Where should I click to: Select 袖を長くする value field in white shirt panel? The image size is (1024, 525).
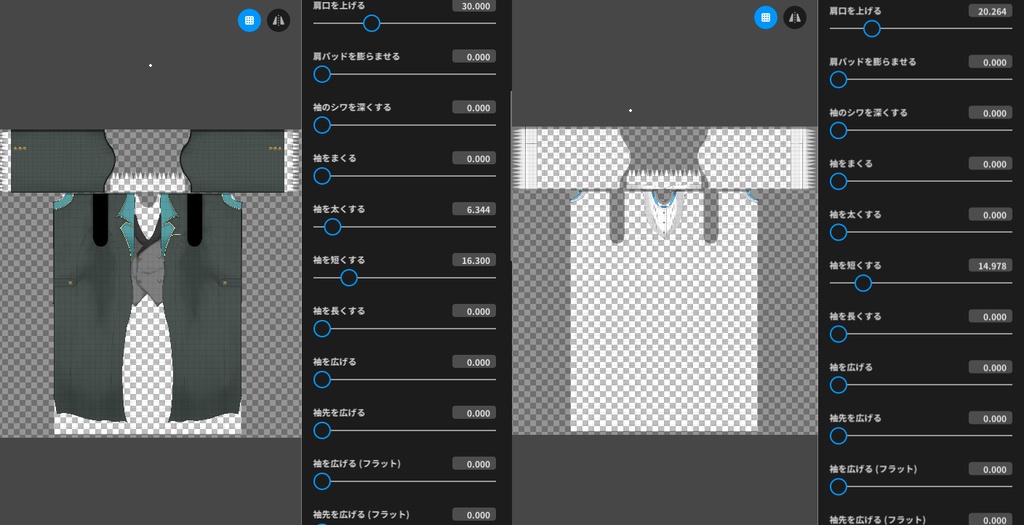coord(991,316)
